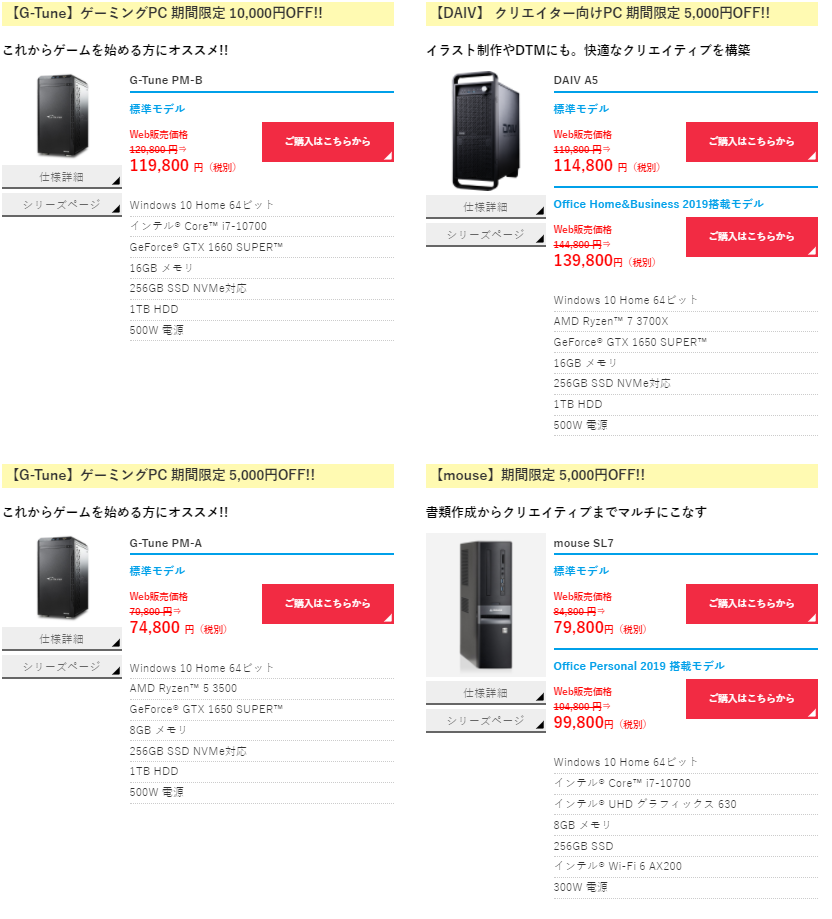This screenshot has height=919, width=832.
Task: Buy DAIV A5 Office Home&Business model
Action: tap(752, 236)
